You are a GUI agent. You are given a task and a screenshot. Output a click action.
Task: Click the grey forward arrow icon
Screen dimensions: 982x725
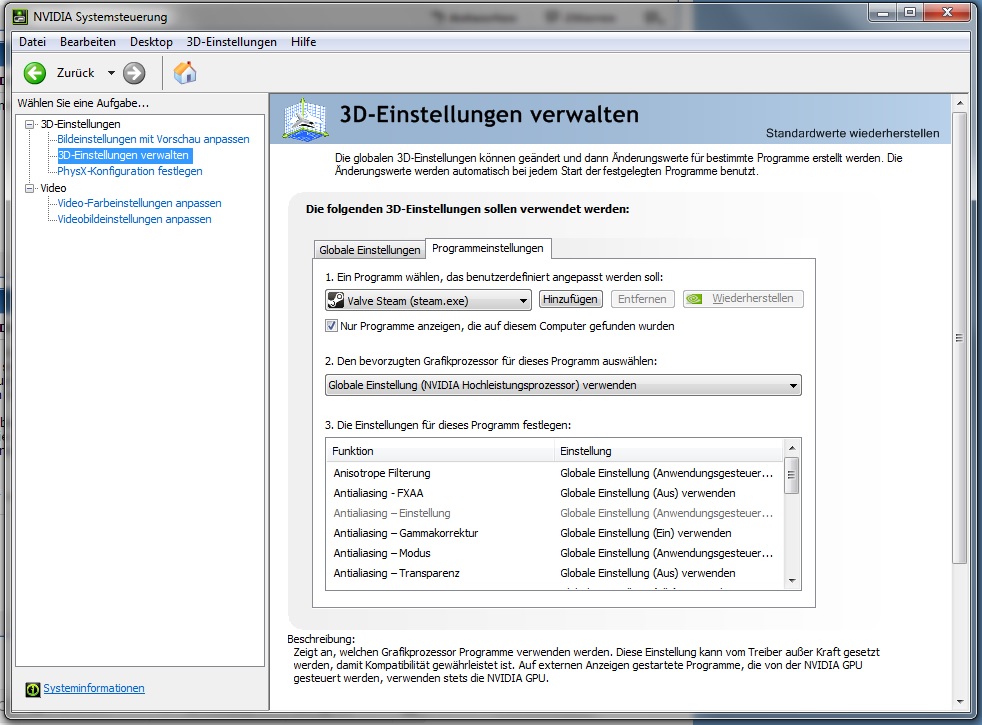133,73
